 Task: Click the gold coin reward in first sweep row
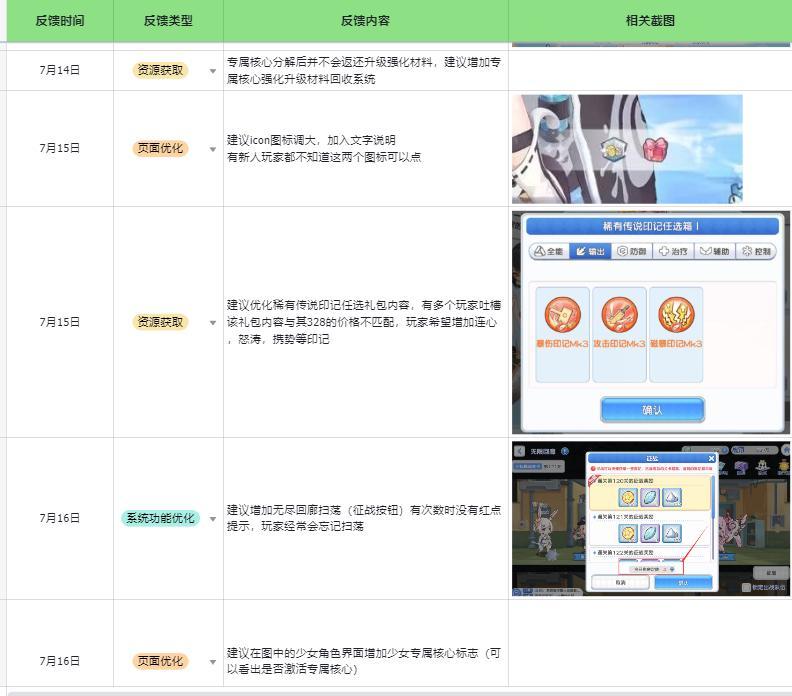pyautogui.click(x=628, y=496)
